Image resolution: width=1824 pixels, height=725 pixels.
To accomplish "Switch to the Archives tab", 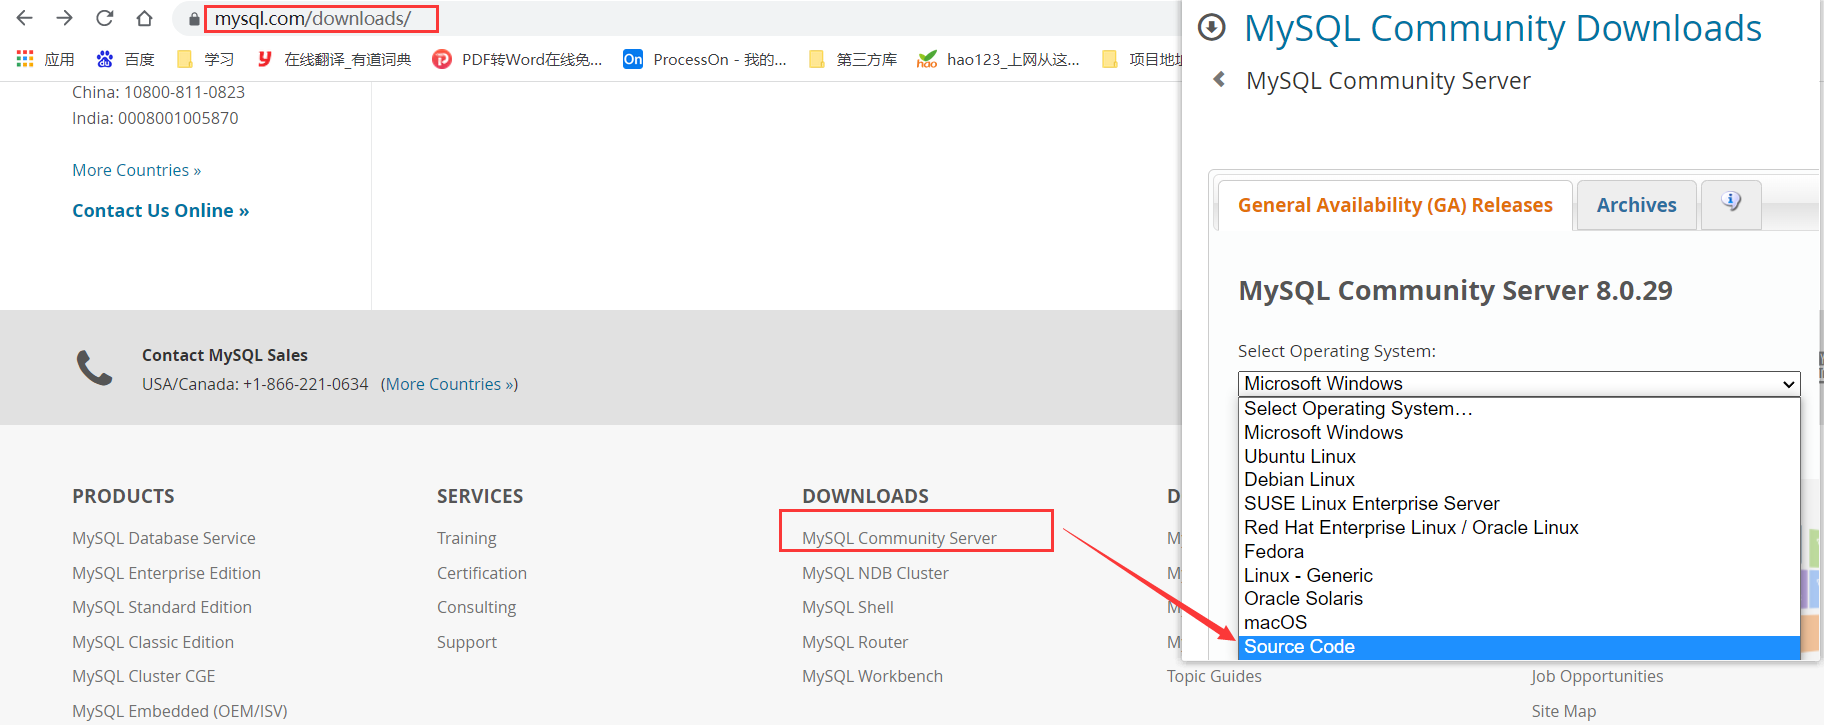I will tap(1636, 205).
